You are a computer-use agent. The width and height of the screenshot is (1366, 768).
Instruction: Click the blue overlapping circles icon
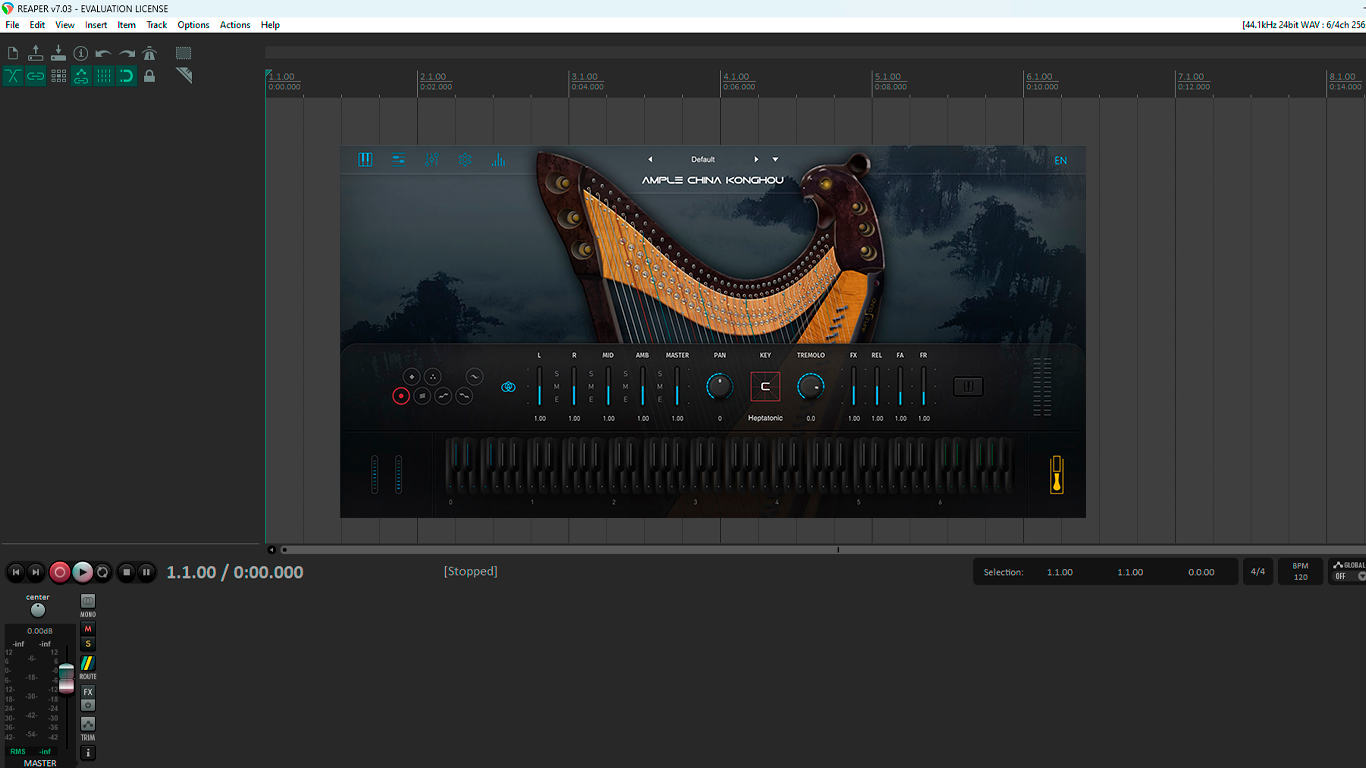(508, 387)
